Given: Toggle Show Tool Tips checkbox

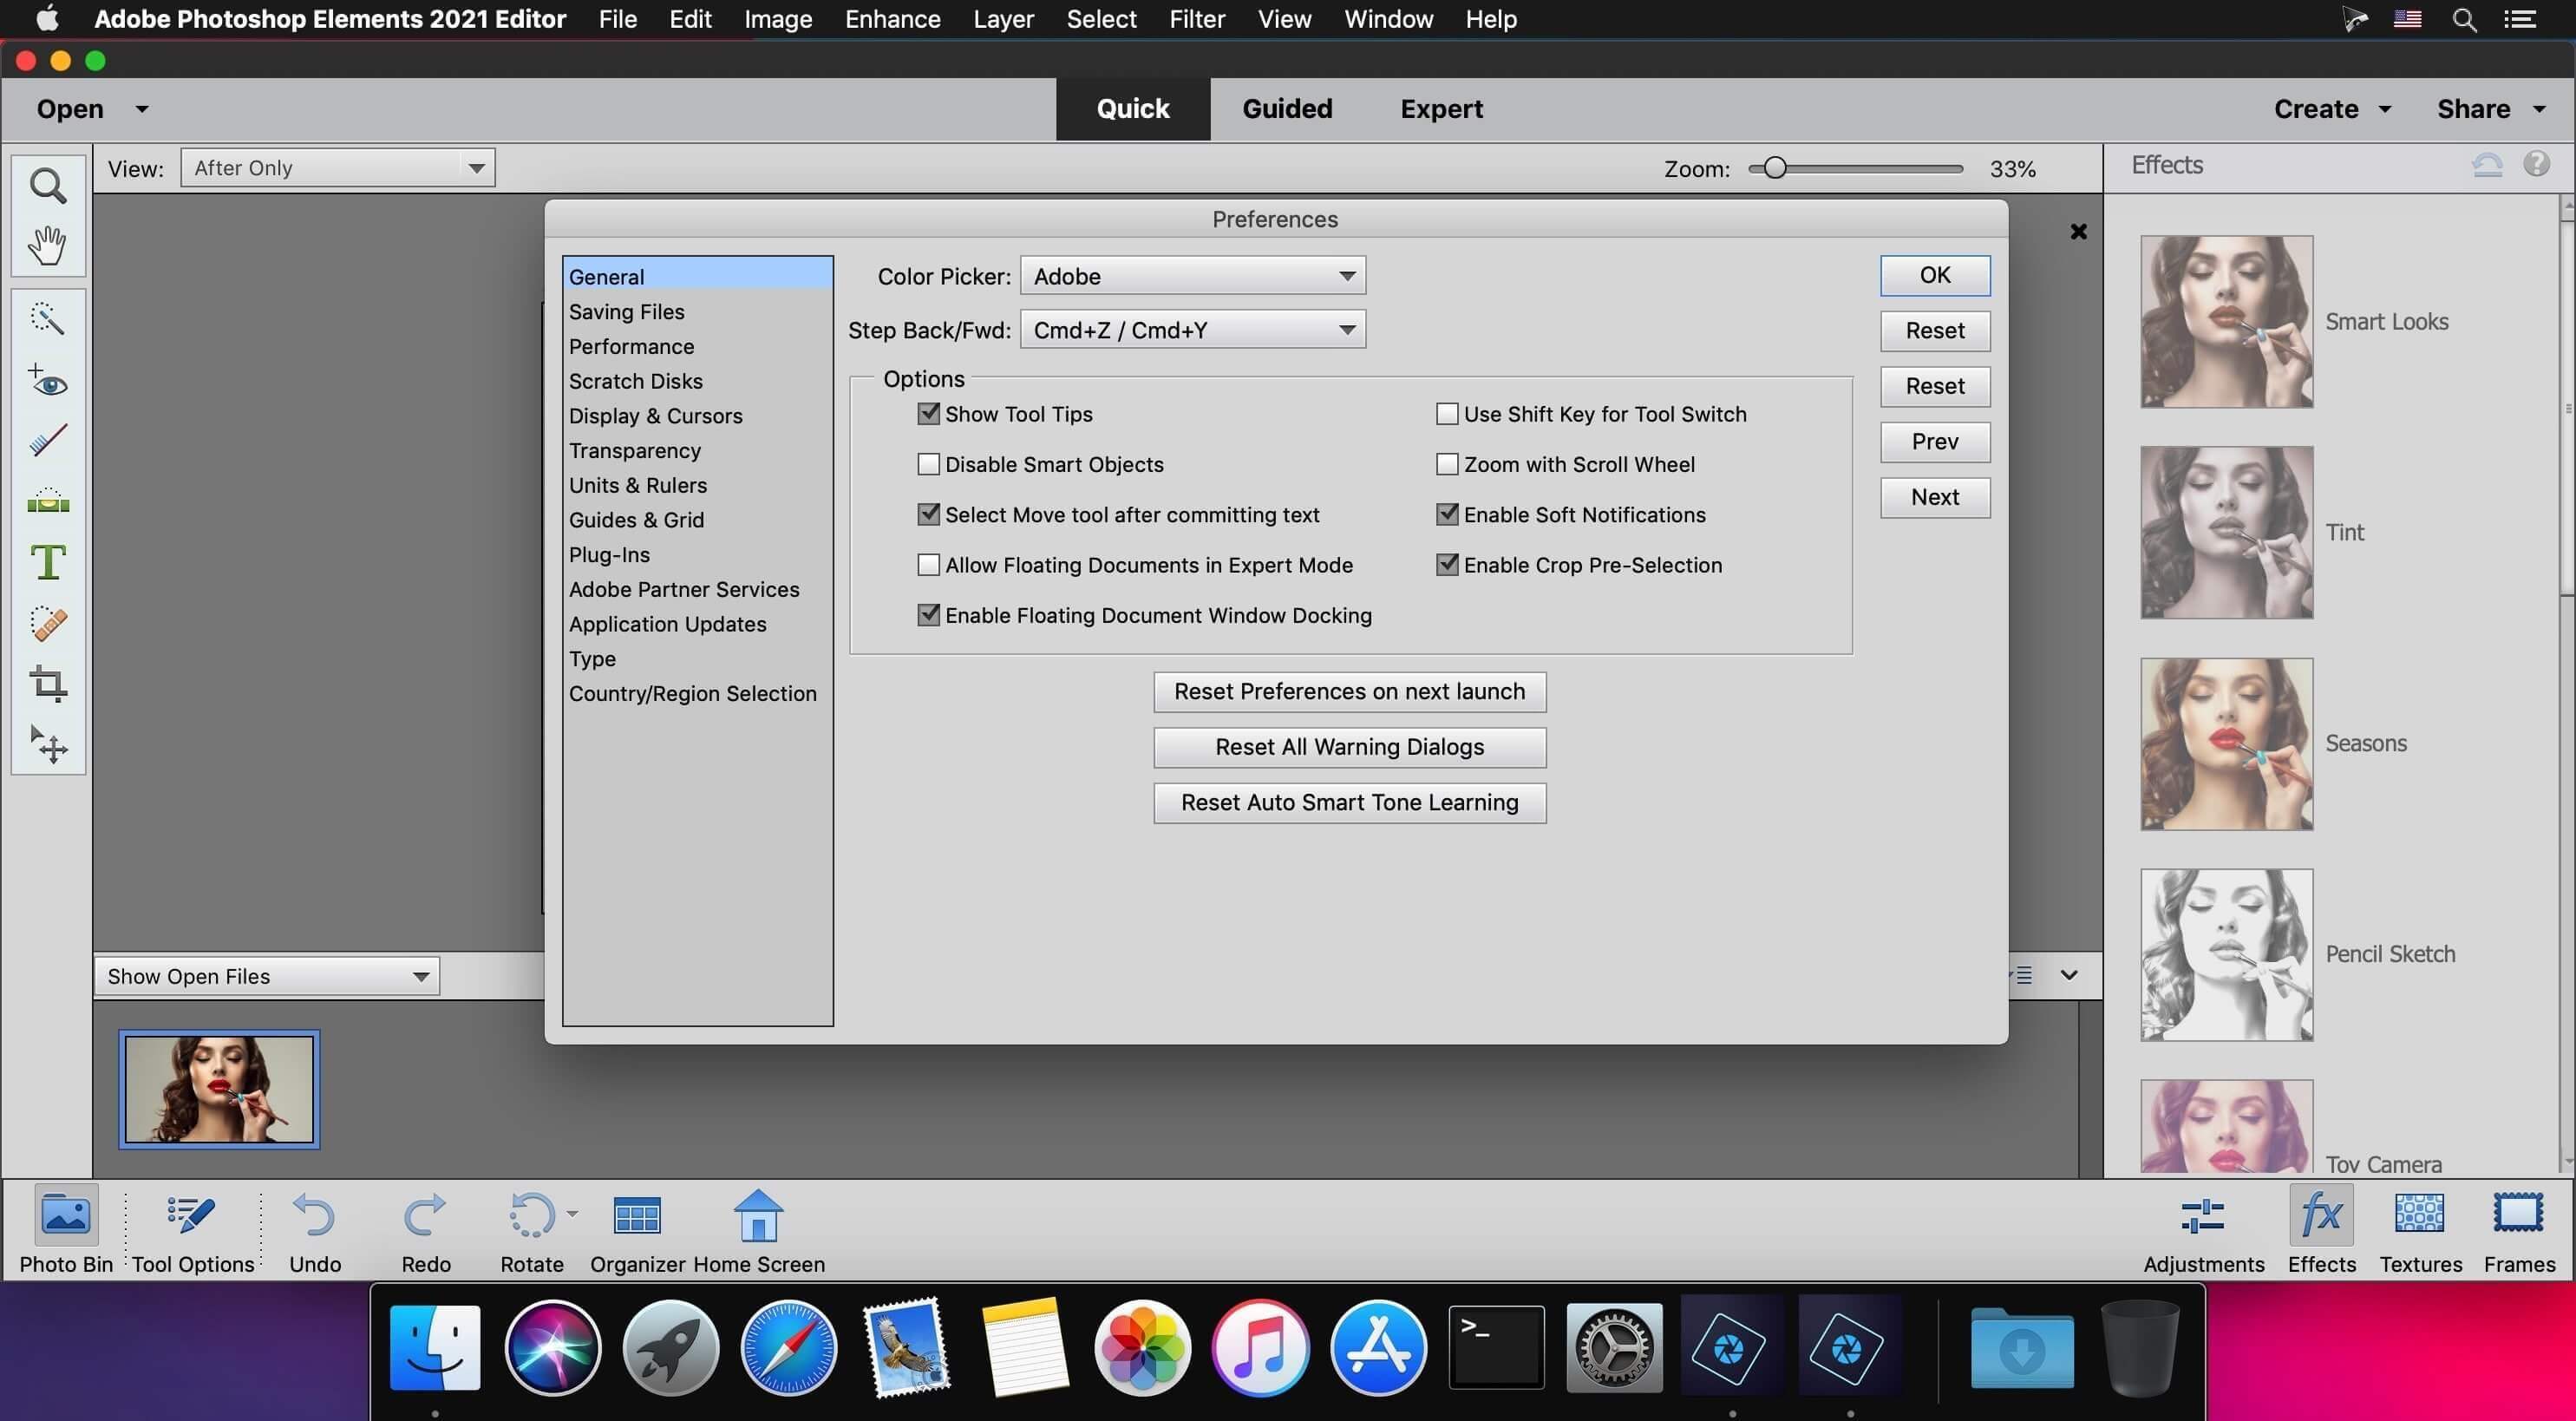Looking at the screenshot, I should point(929,413).
